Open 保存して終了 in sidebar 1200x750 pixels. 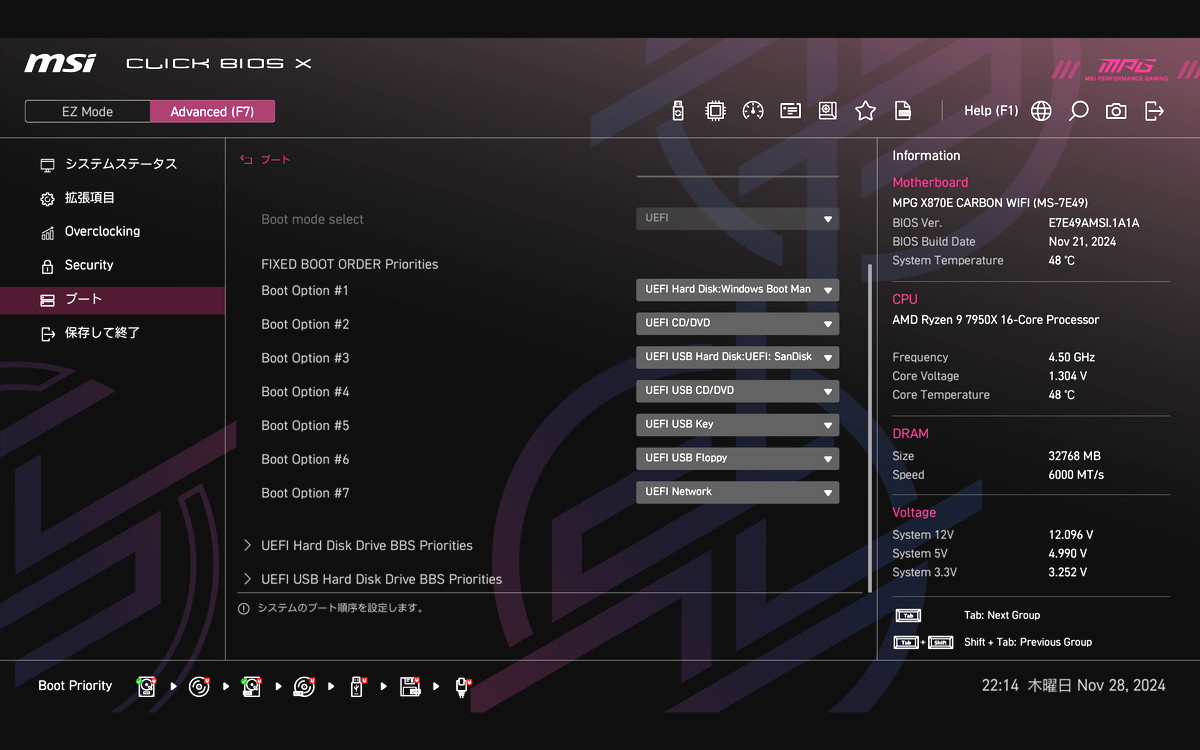[x=112, y=333]
